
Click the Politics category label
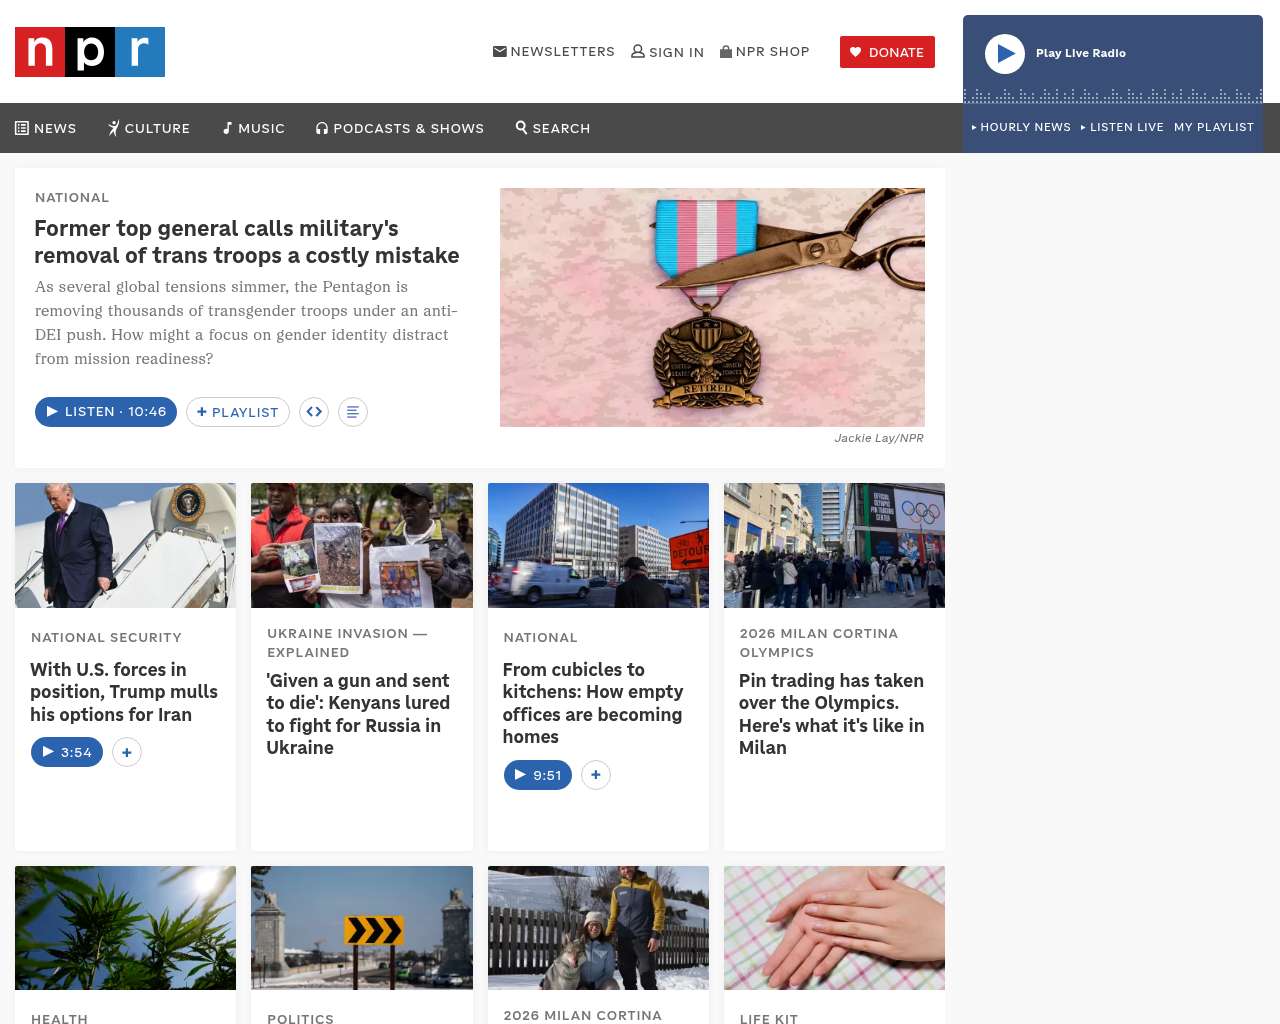[x=300, y=1018]
